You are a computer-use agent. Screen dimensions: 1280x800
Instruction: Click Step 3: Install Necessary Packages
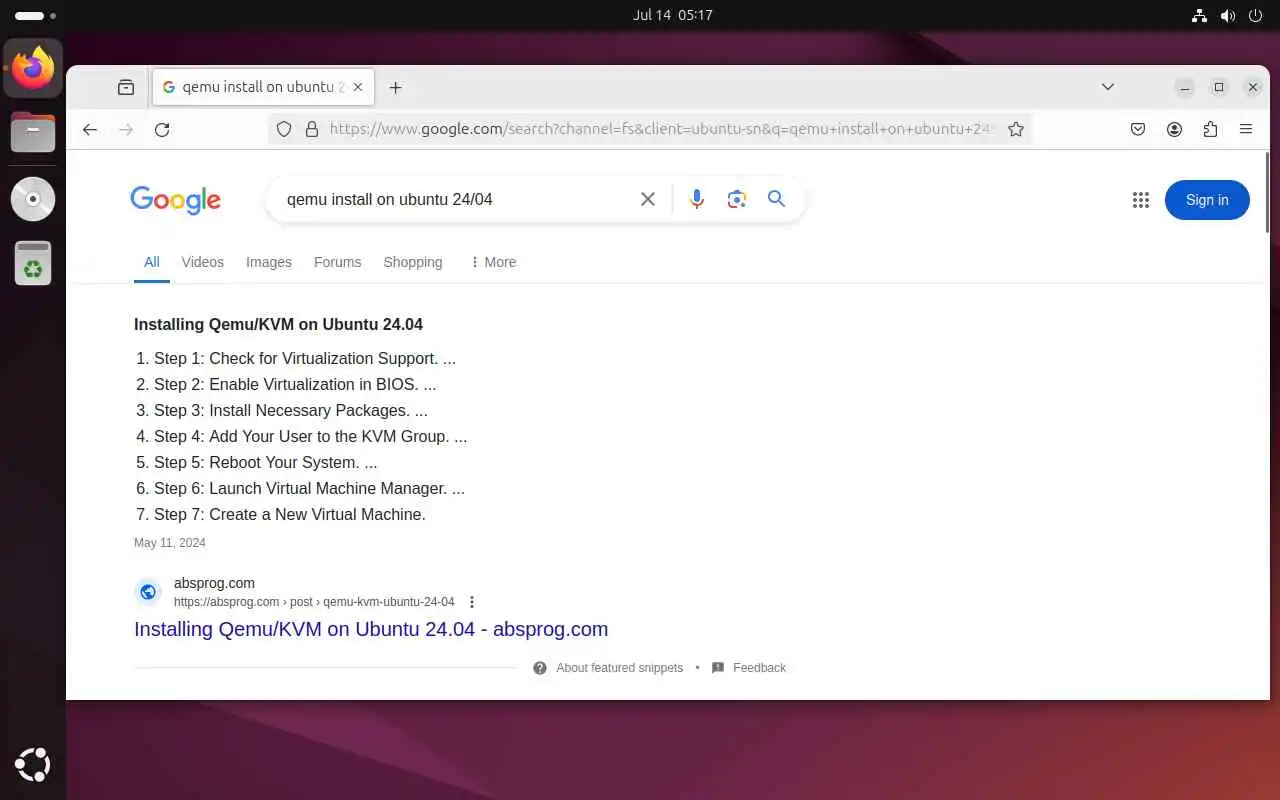click(291, 410)
